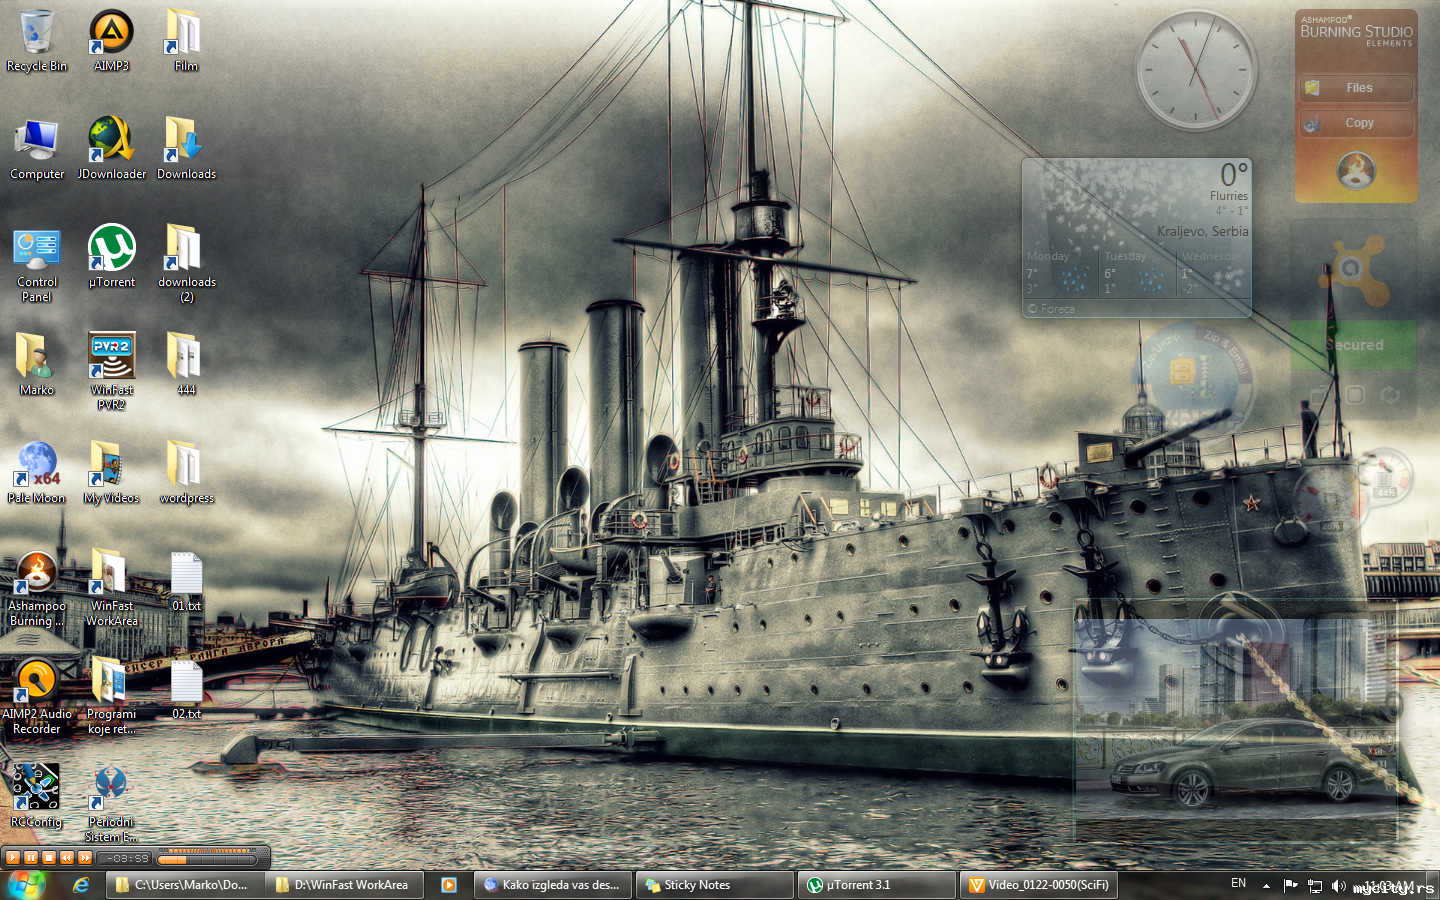
Task: Open the Windows Start menu orb
Action: 26,885
